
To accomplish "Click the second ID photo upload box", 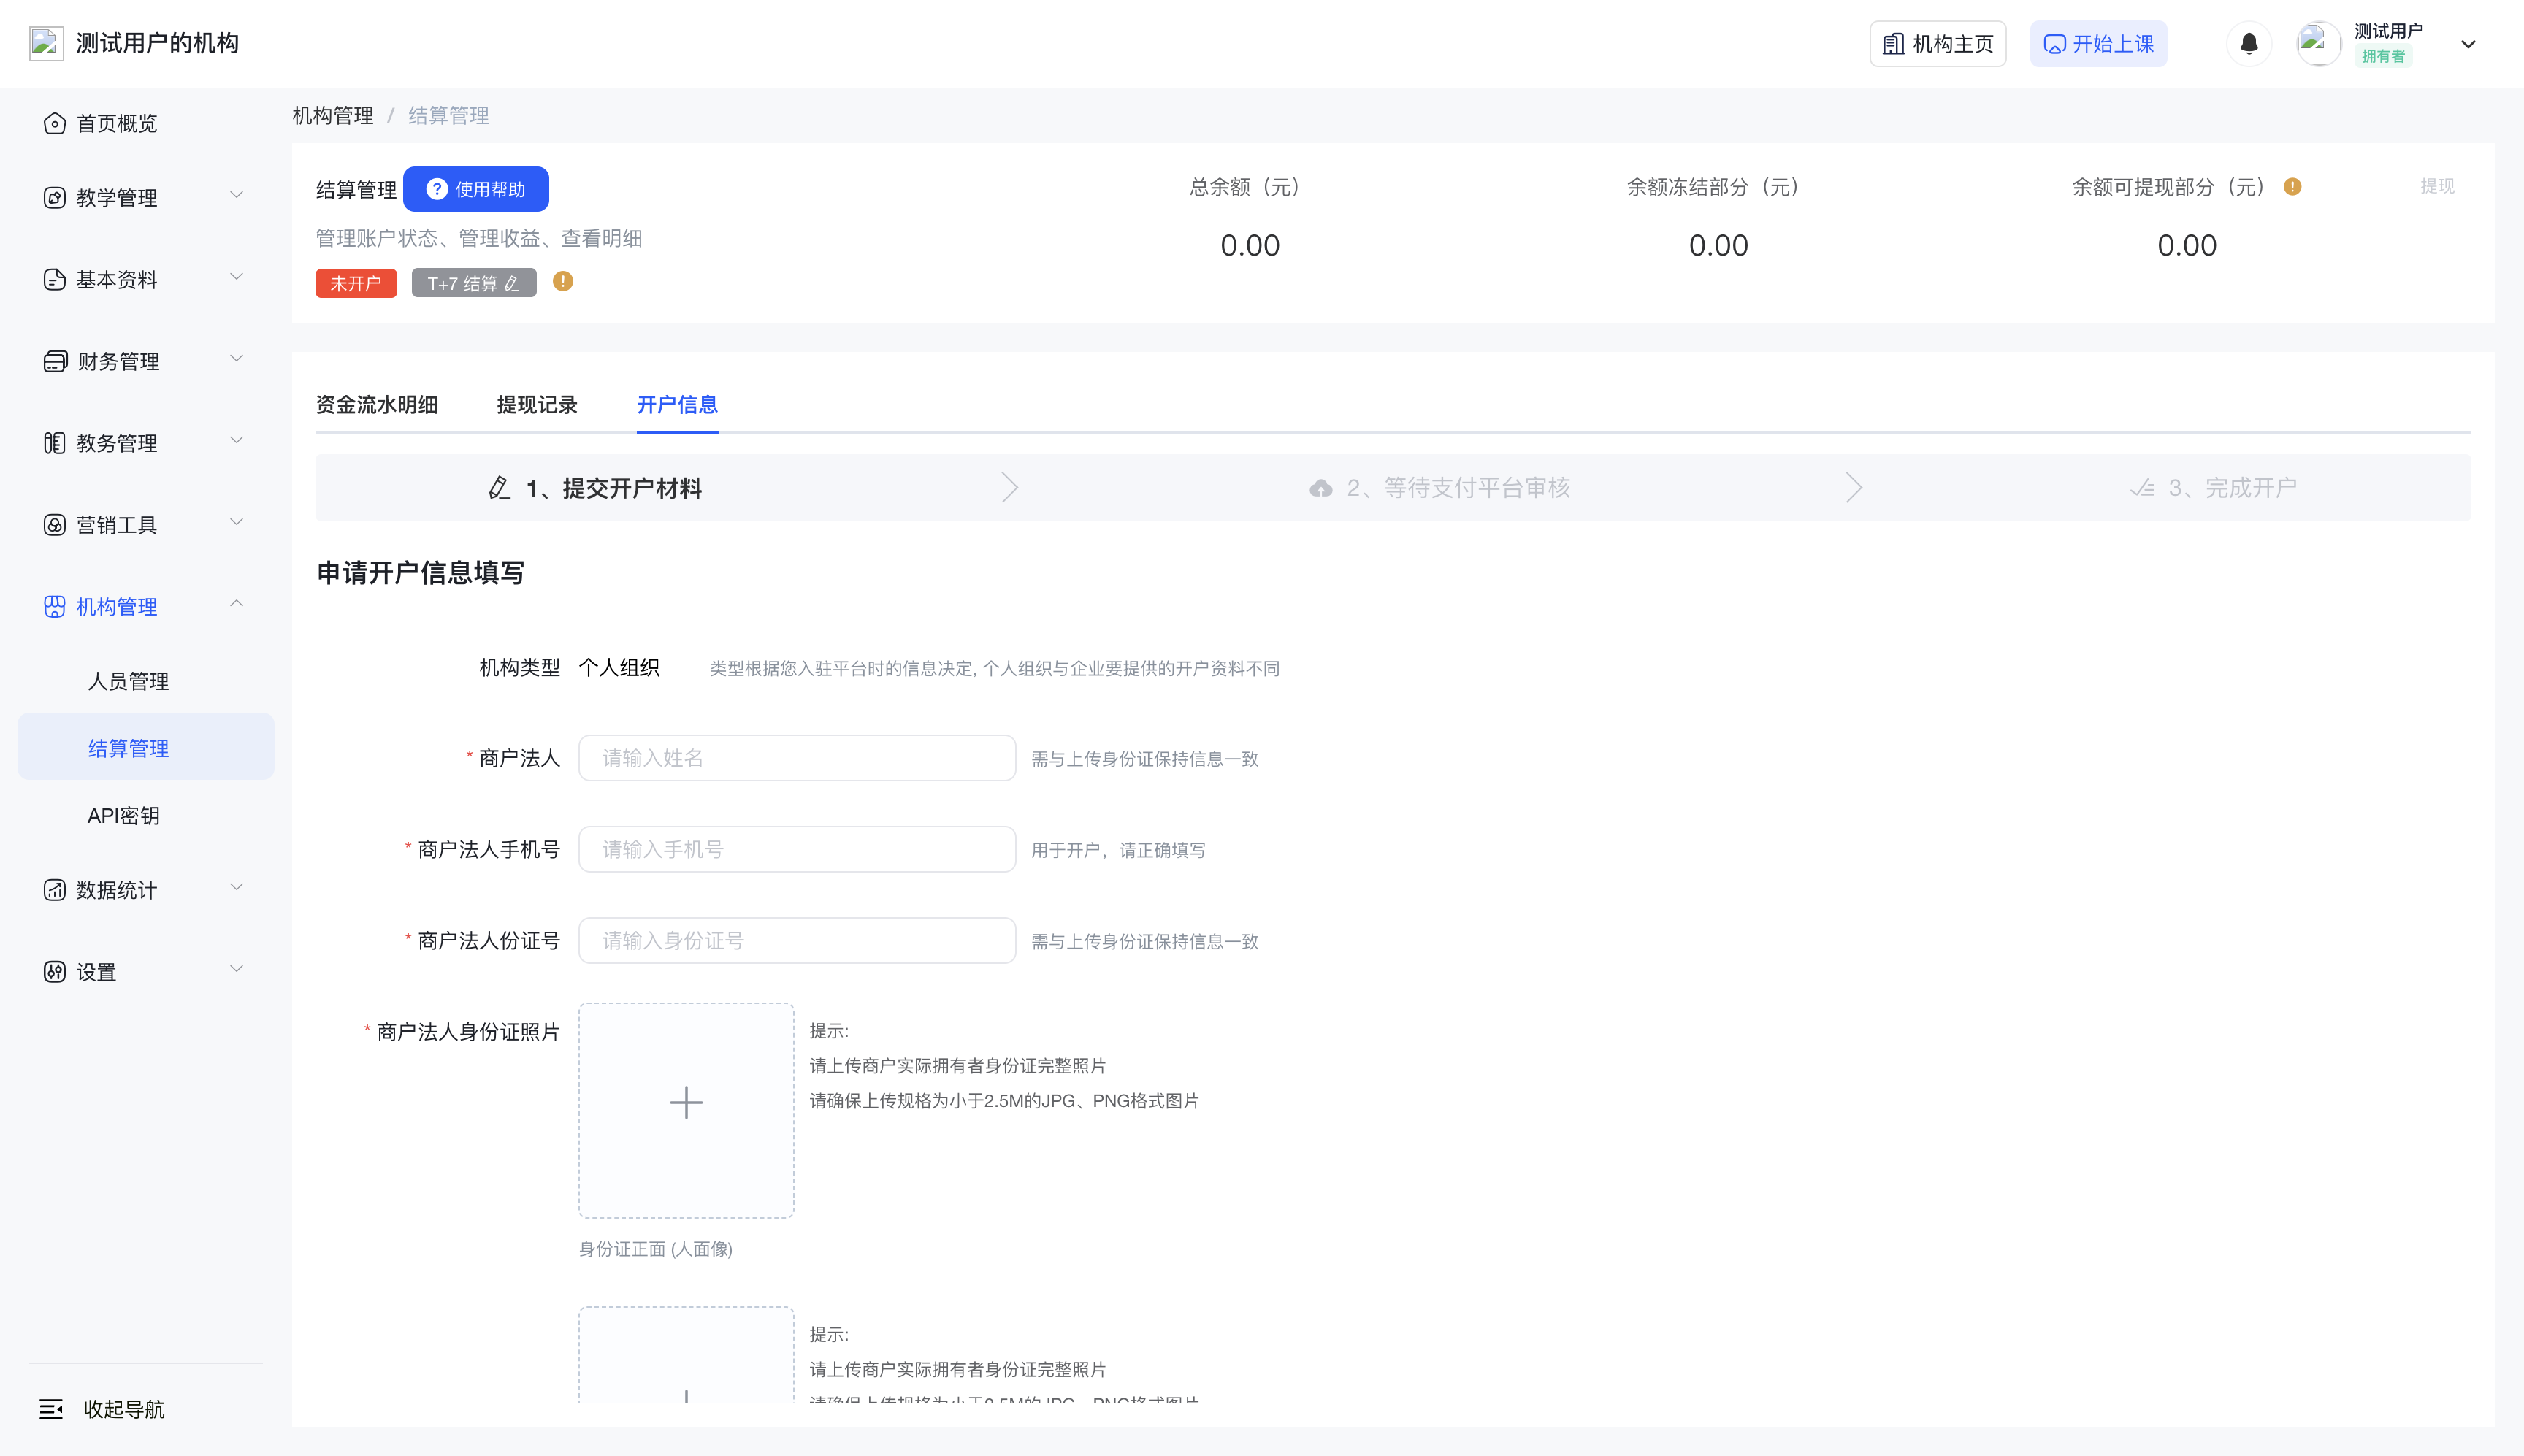I will point(686,1355).
